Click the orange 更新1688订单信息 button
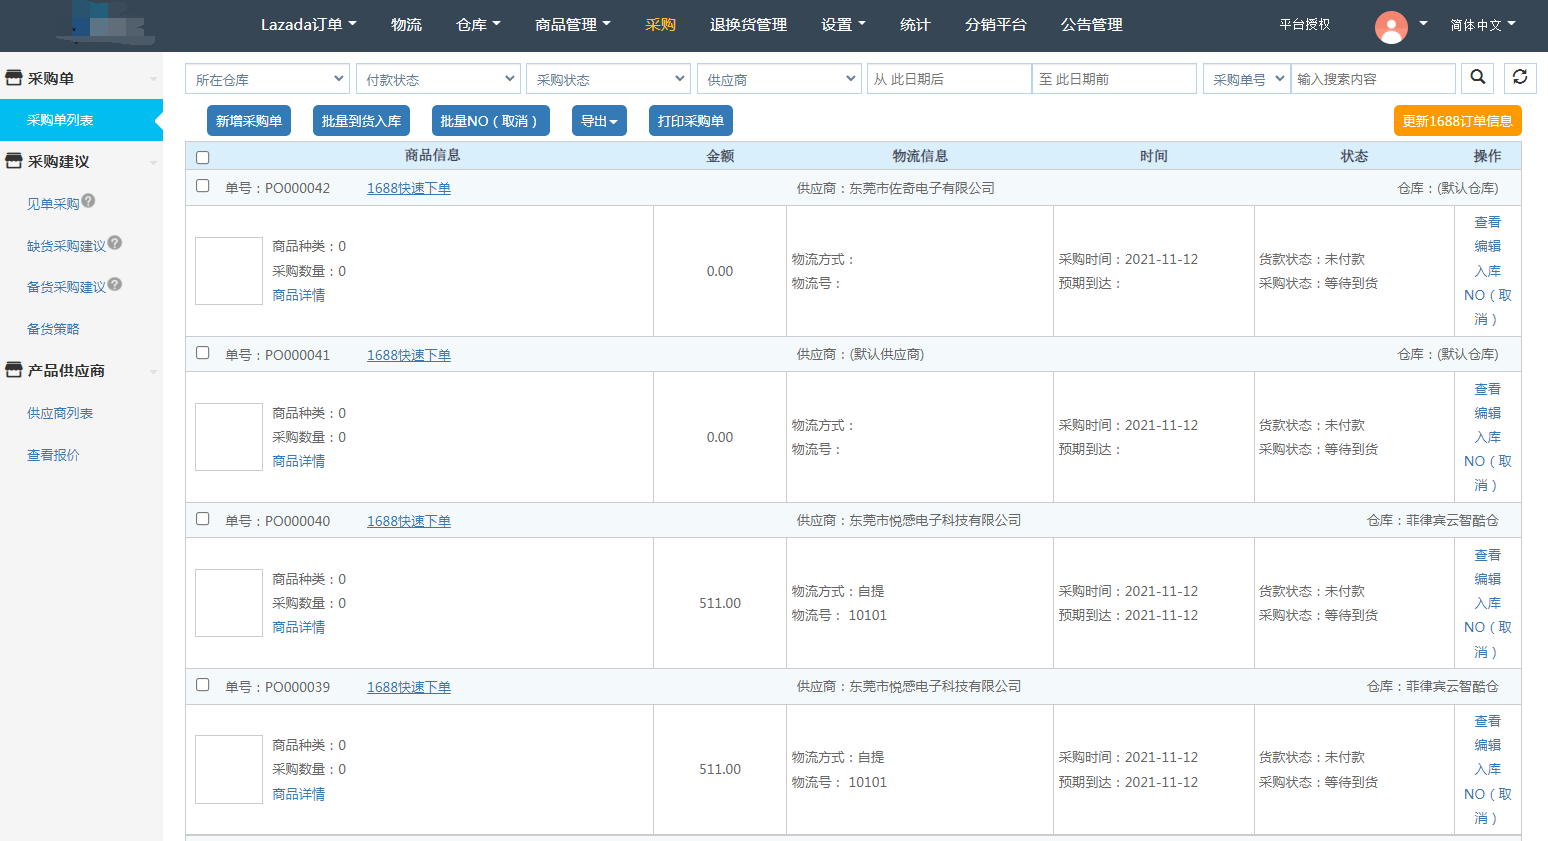Image resolution: width=1548 pixels, height=841 pixels. [x=1457, y=121]
